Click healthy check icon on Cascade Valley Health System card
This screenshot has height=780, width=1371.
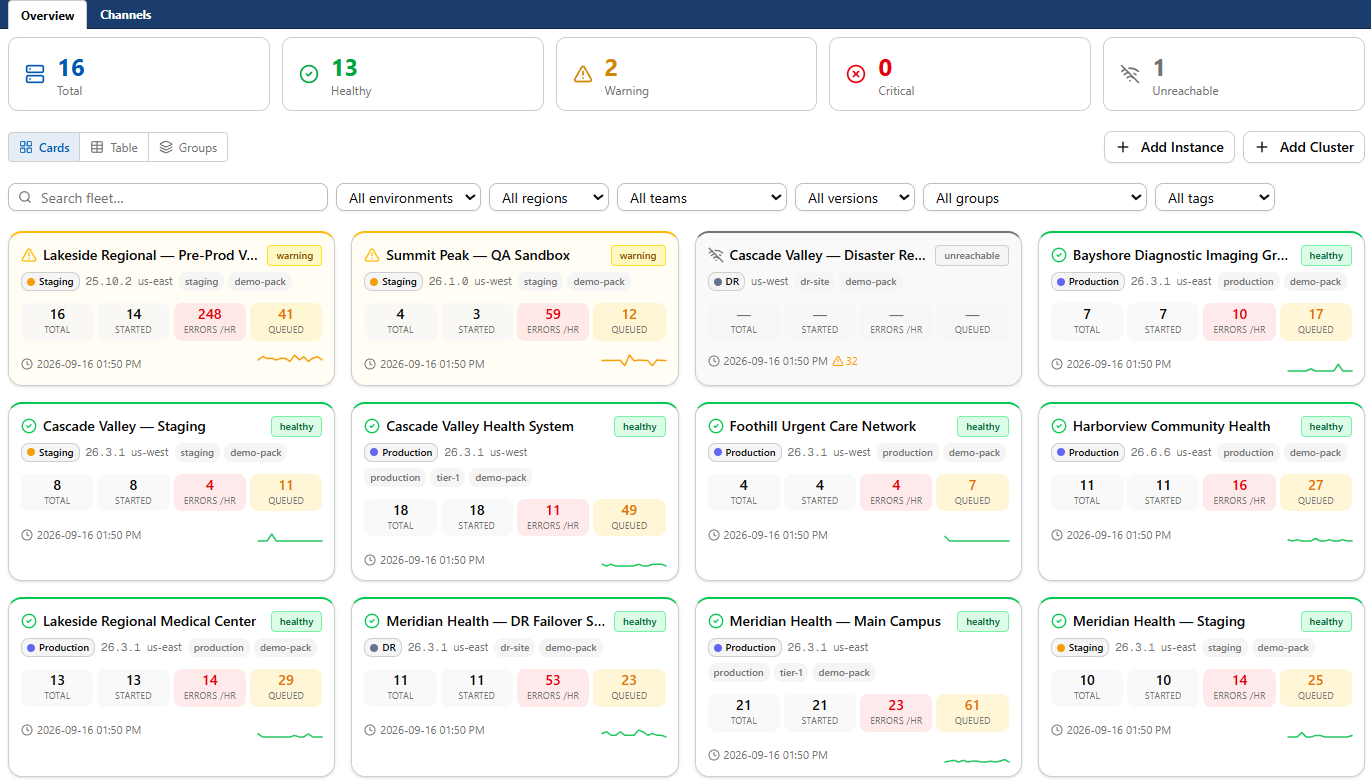click(372, 426)
